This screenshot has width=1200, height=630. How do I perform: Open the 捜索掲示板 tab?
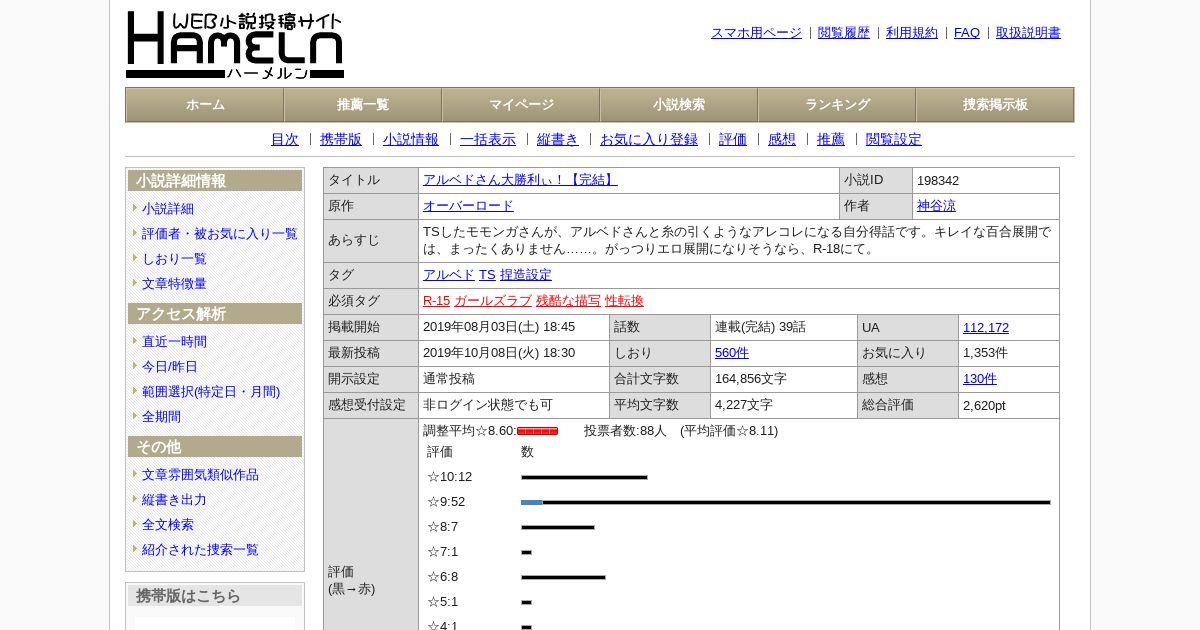tap(995, 105)
